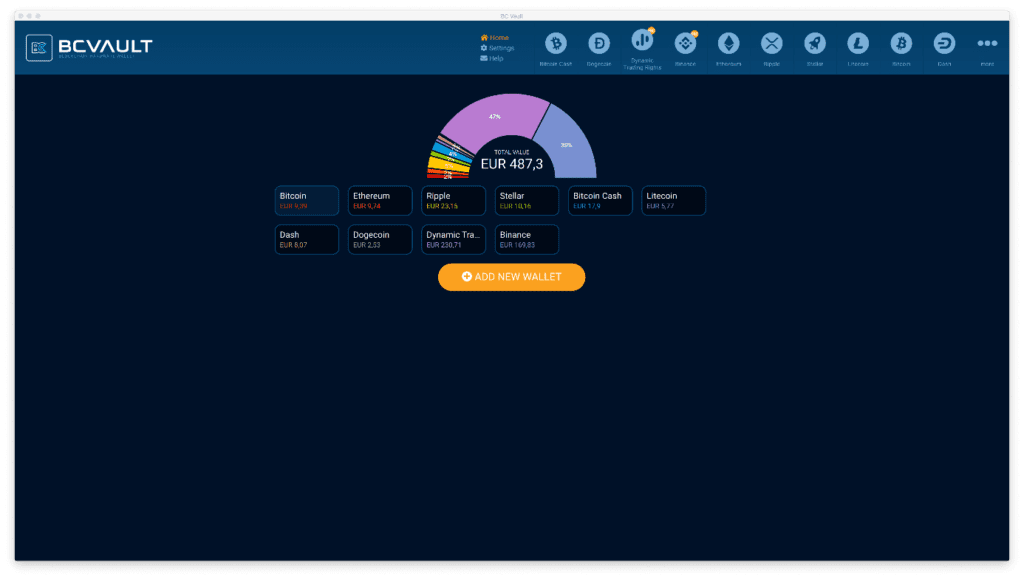This screenshot has width=1024, height=579.
Task: Open the Bitcoin icon in top bar
Action: (901, 44)
